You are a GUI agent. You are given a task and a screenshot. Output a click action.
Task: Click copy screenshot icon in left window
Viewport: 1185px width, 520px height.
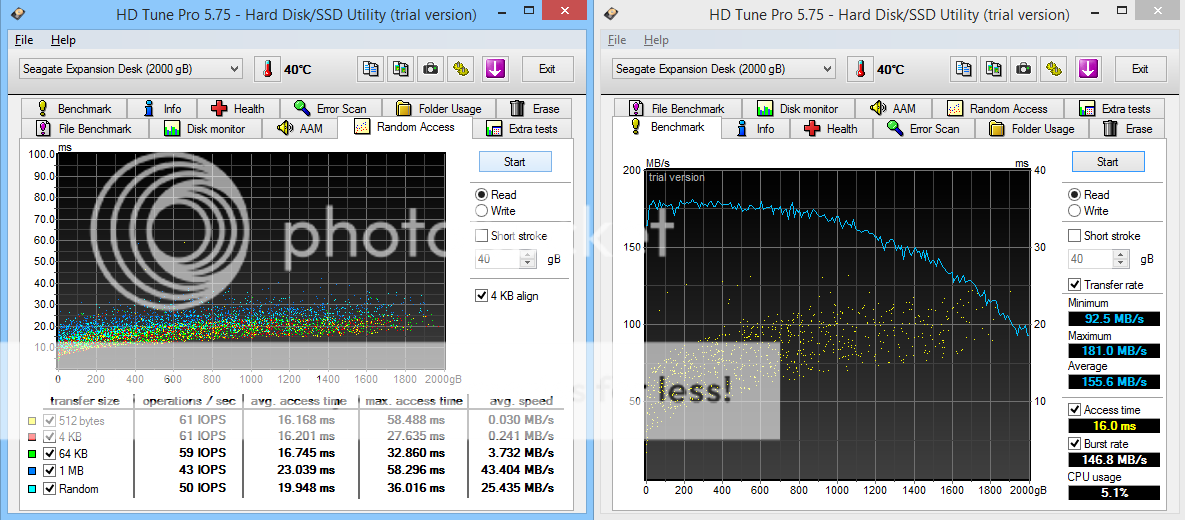pos(401,69)
